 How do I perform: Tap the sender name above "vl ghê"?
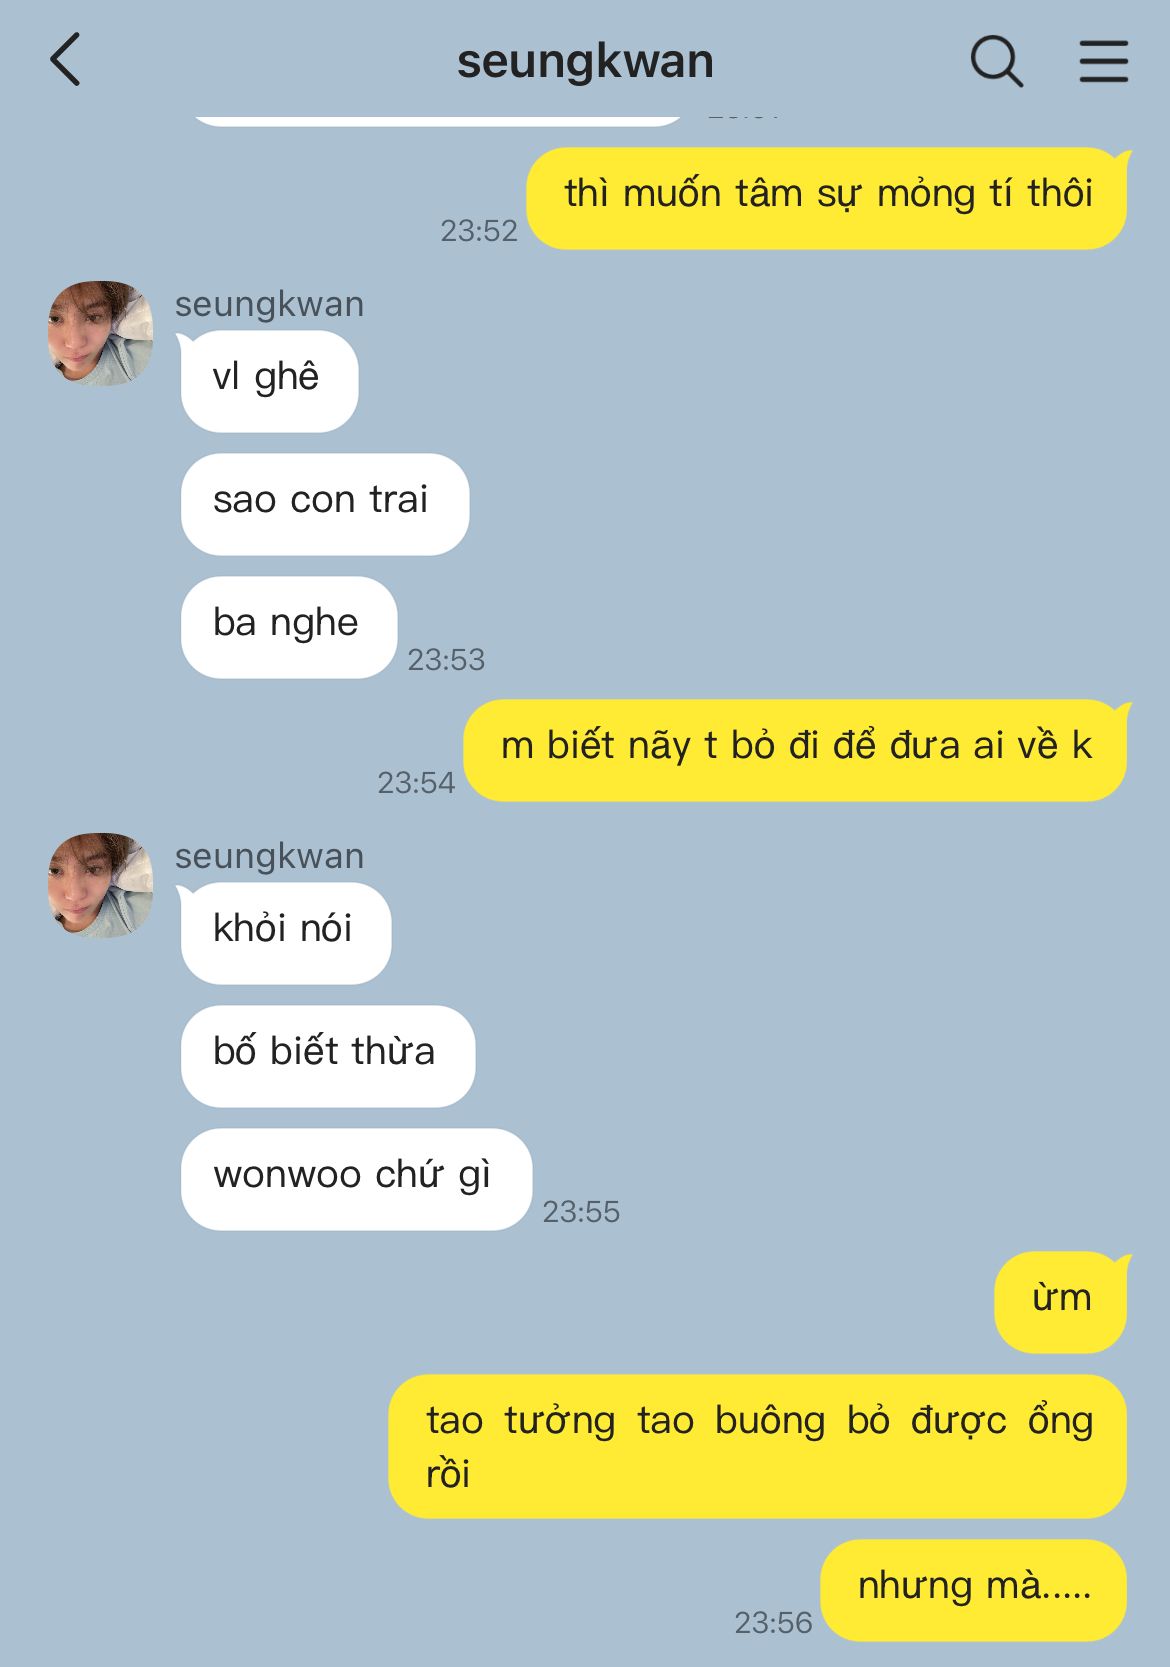pyautogui.click(x=269, y=304)
